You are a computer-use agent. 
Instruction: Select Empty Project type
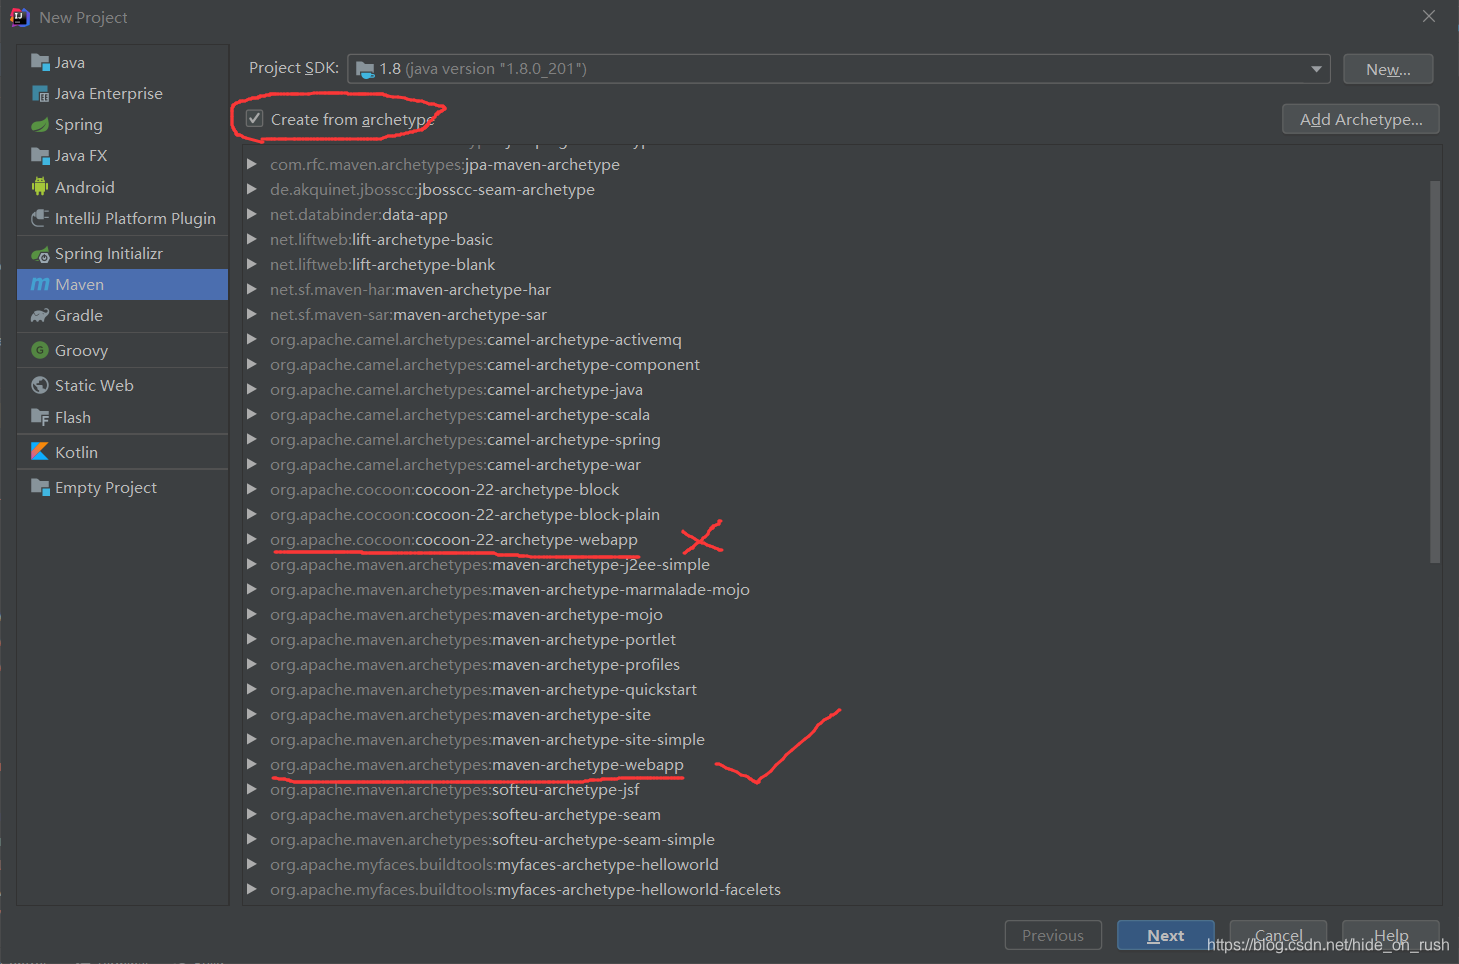tap(122, 487)
